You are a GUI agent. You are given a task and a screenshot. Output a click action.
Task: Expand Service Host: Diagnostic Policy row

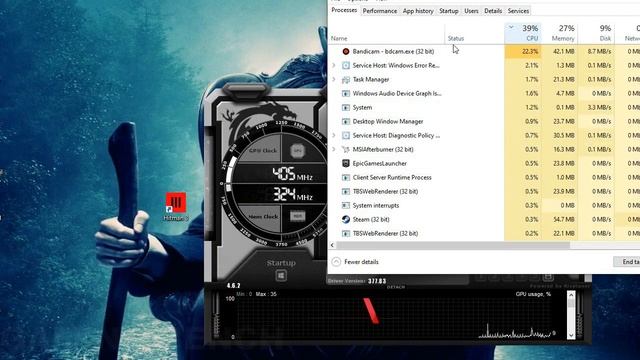(334, 136)
